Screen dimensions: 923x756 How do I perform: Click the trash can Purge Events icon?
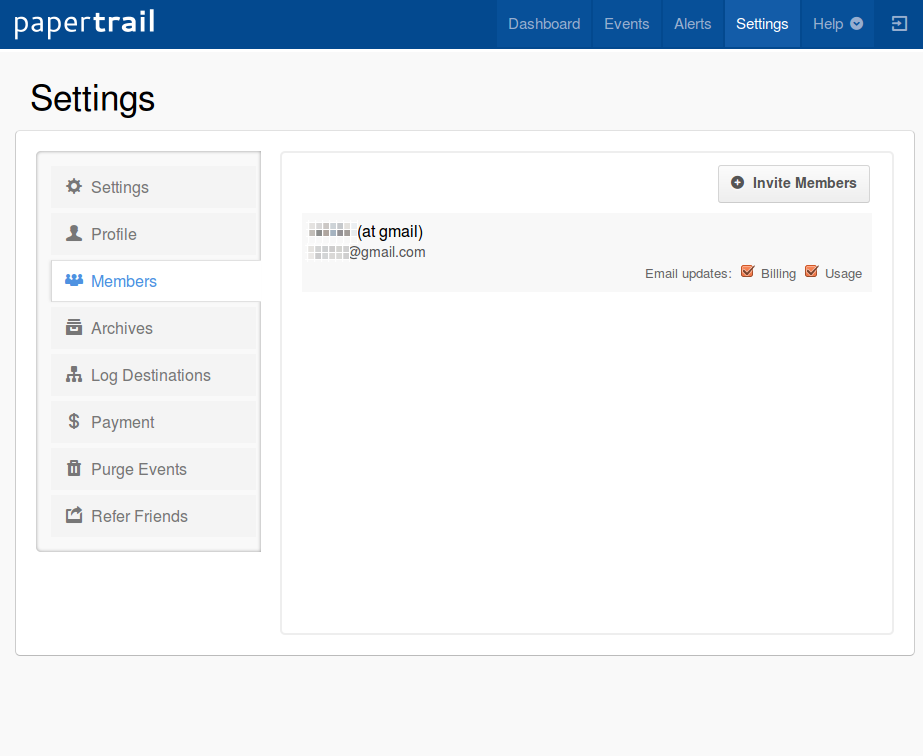click(x=74, y=469)
